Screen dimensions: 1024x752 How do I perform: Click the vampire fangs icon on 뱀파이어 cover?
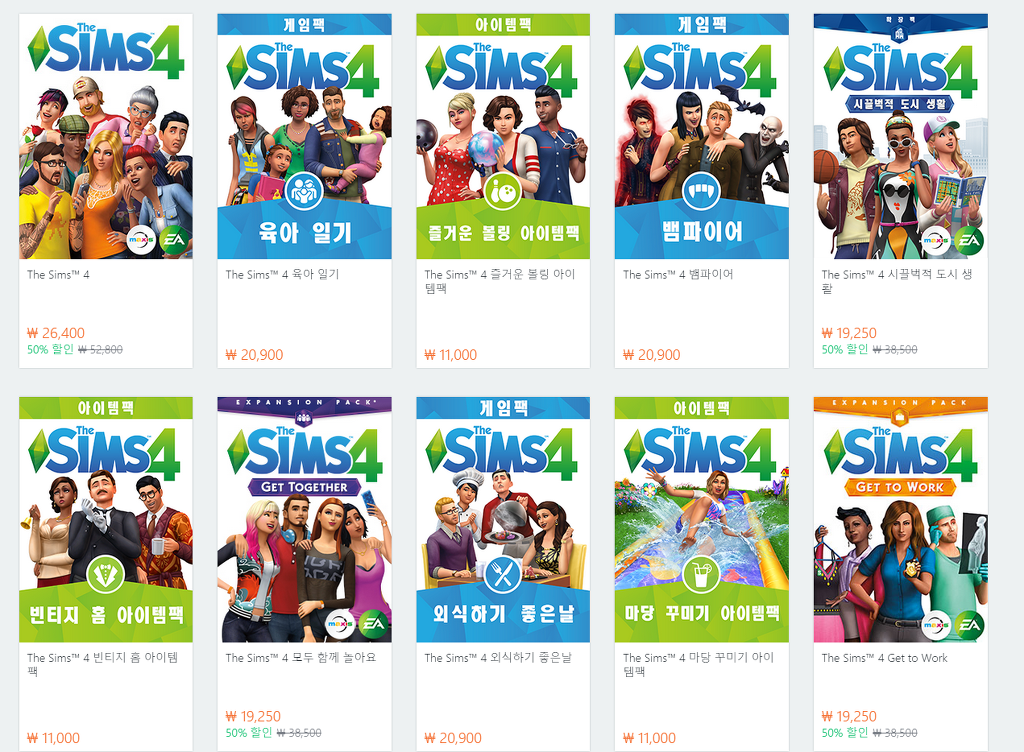pos(701,191)
